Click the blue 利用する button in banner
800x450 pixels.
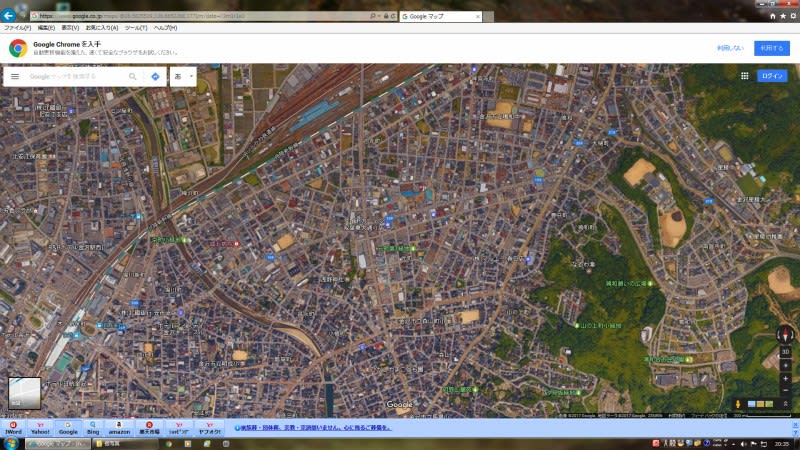(x=771, y=48)
